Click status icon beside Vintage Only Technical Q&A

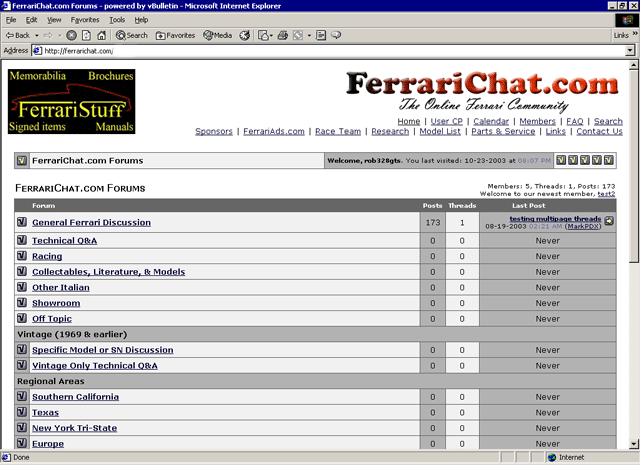click(22, 365)
